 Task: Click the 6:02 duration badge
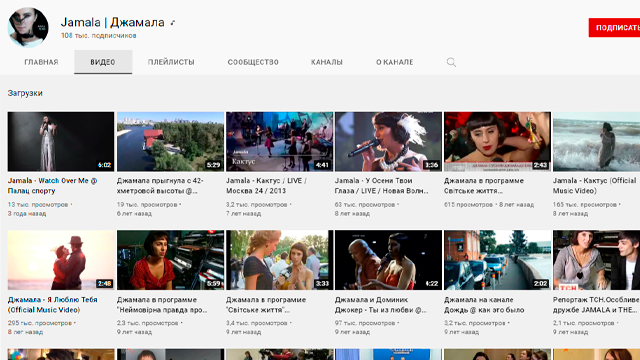104,165
